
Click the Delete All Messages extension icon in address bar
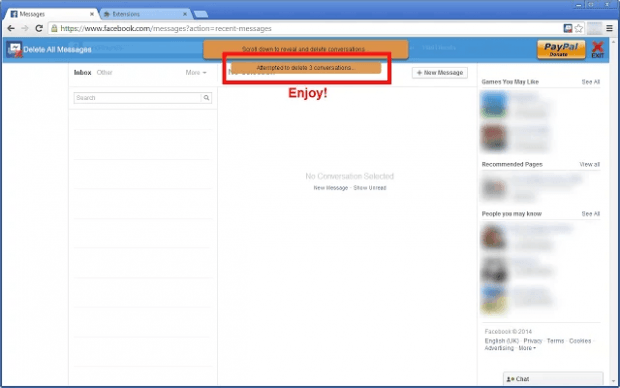[568, 28]
